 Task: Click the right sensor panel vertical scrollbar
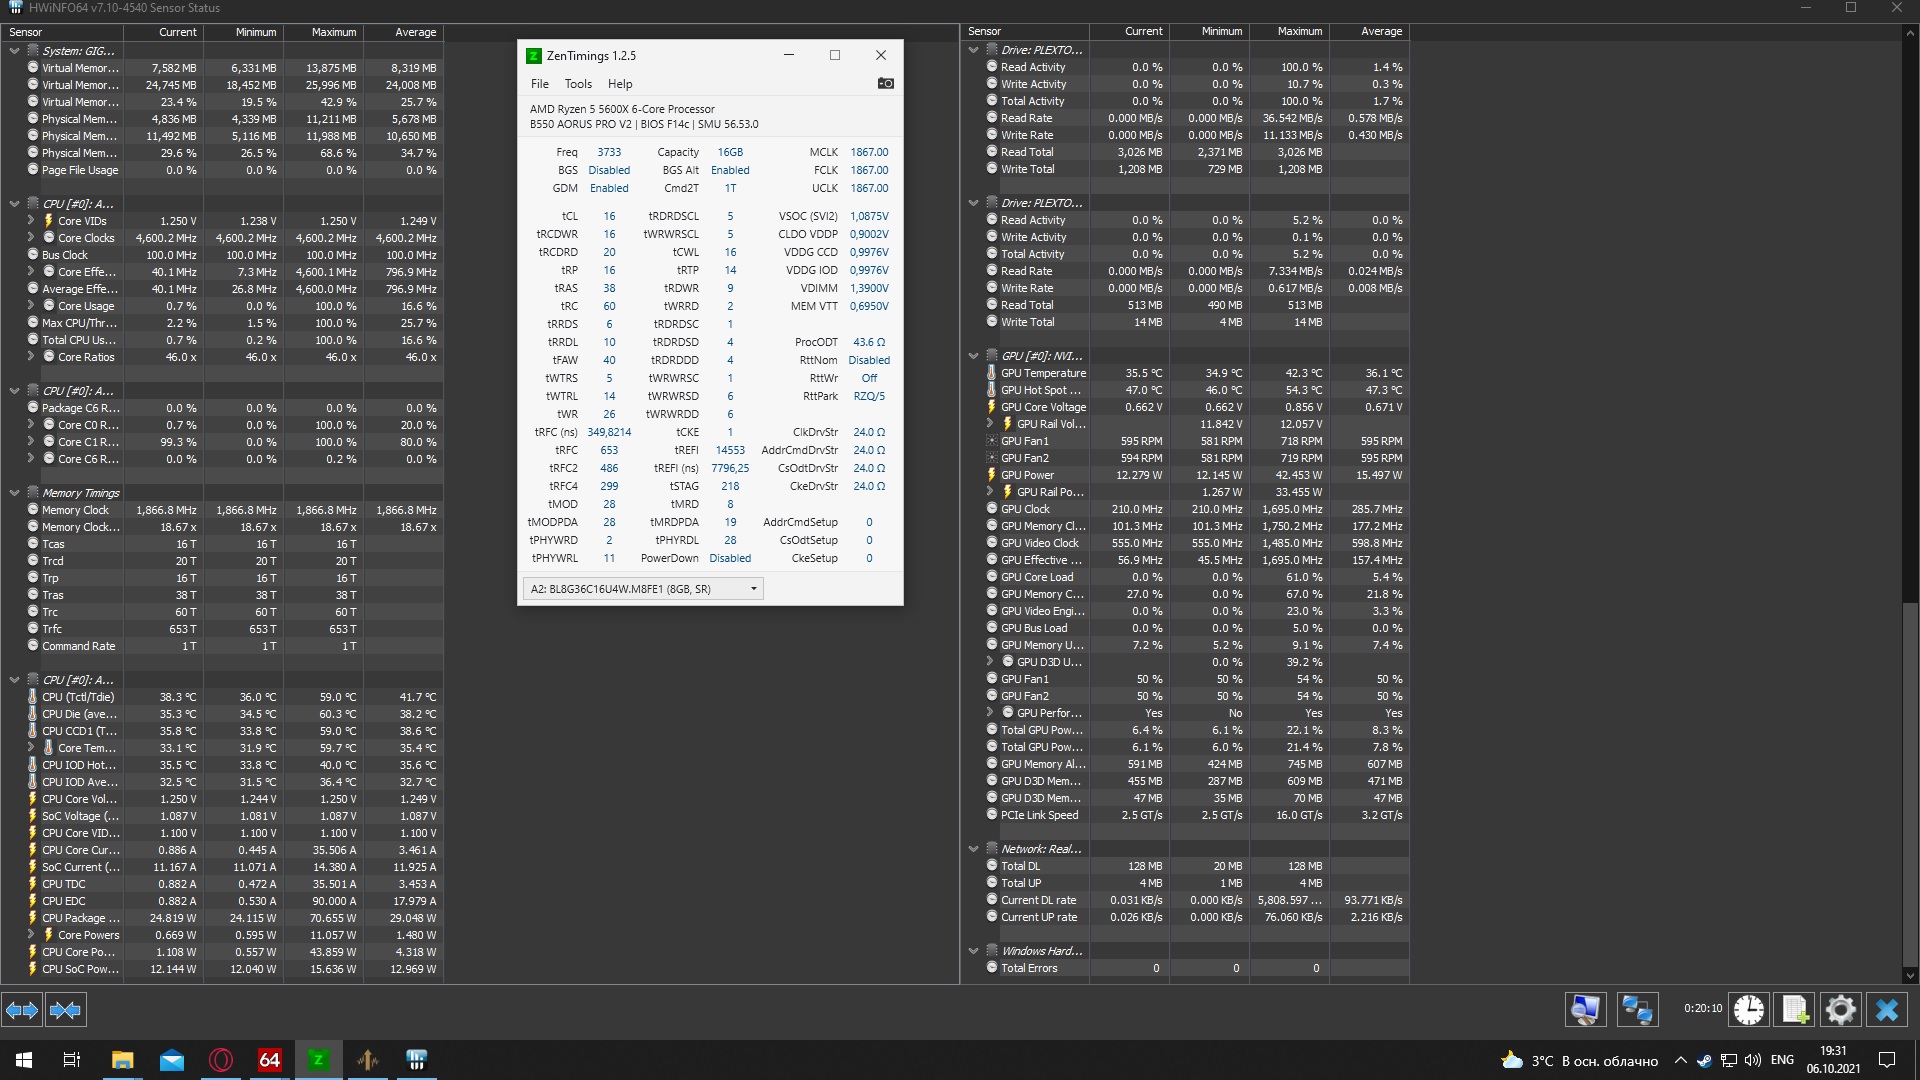coord(1910,780)
